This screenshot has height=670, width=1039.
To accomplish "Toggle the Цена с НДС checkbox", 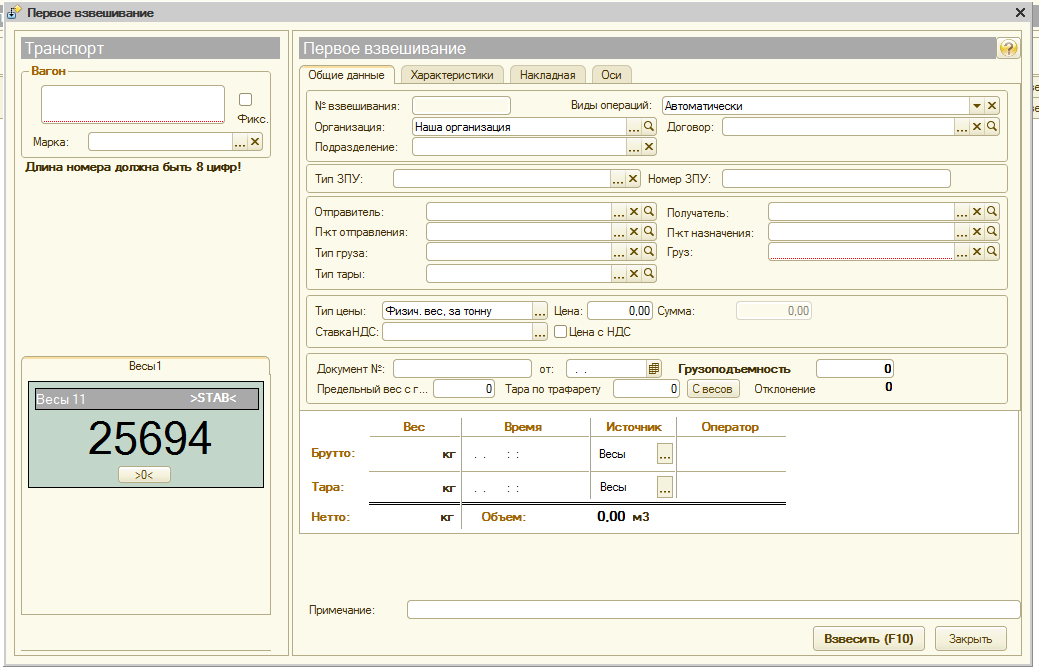I will [x=561, y=331].
